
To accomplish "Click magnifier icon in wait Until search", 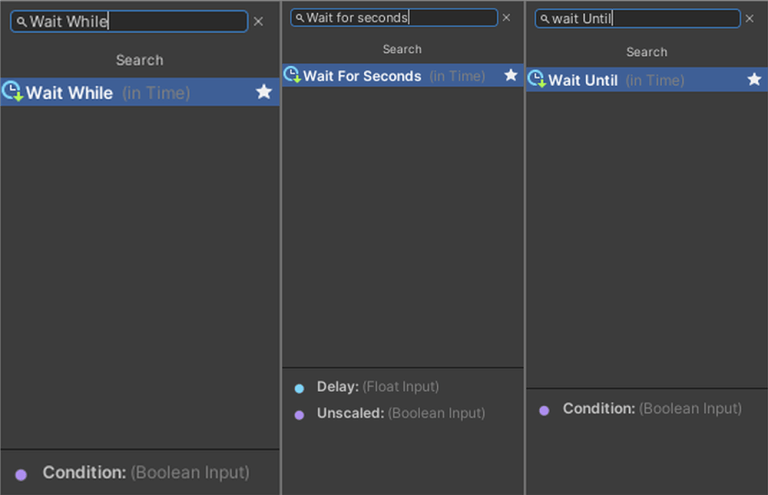I will pyautogui.click(x=544, y=19).
